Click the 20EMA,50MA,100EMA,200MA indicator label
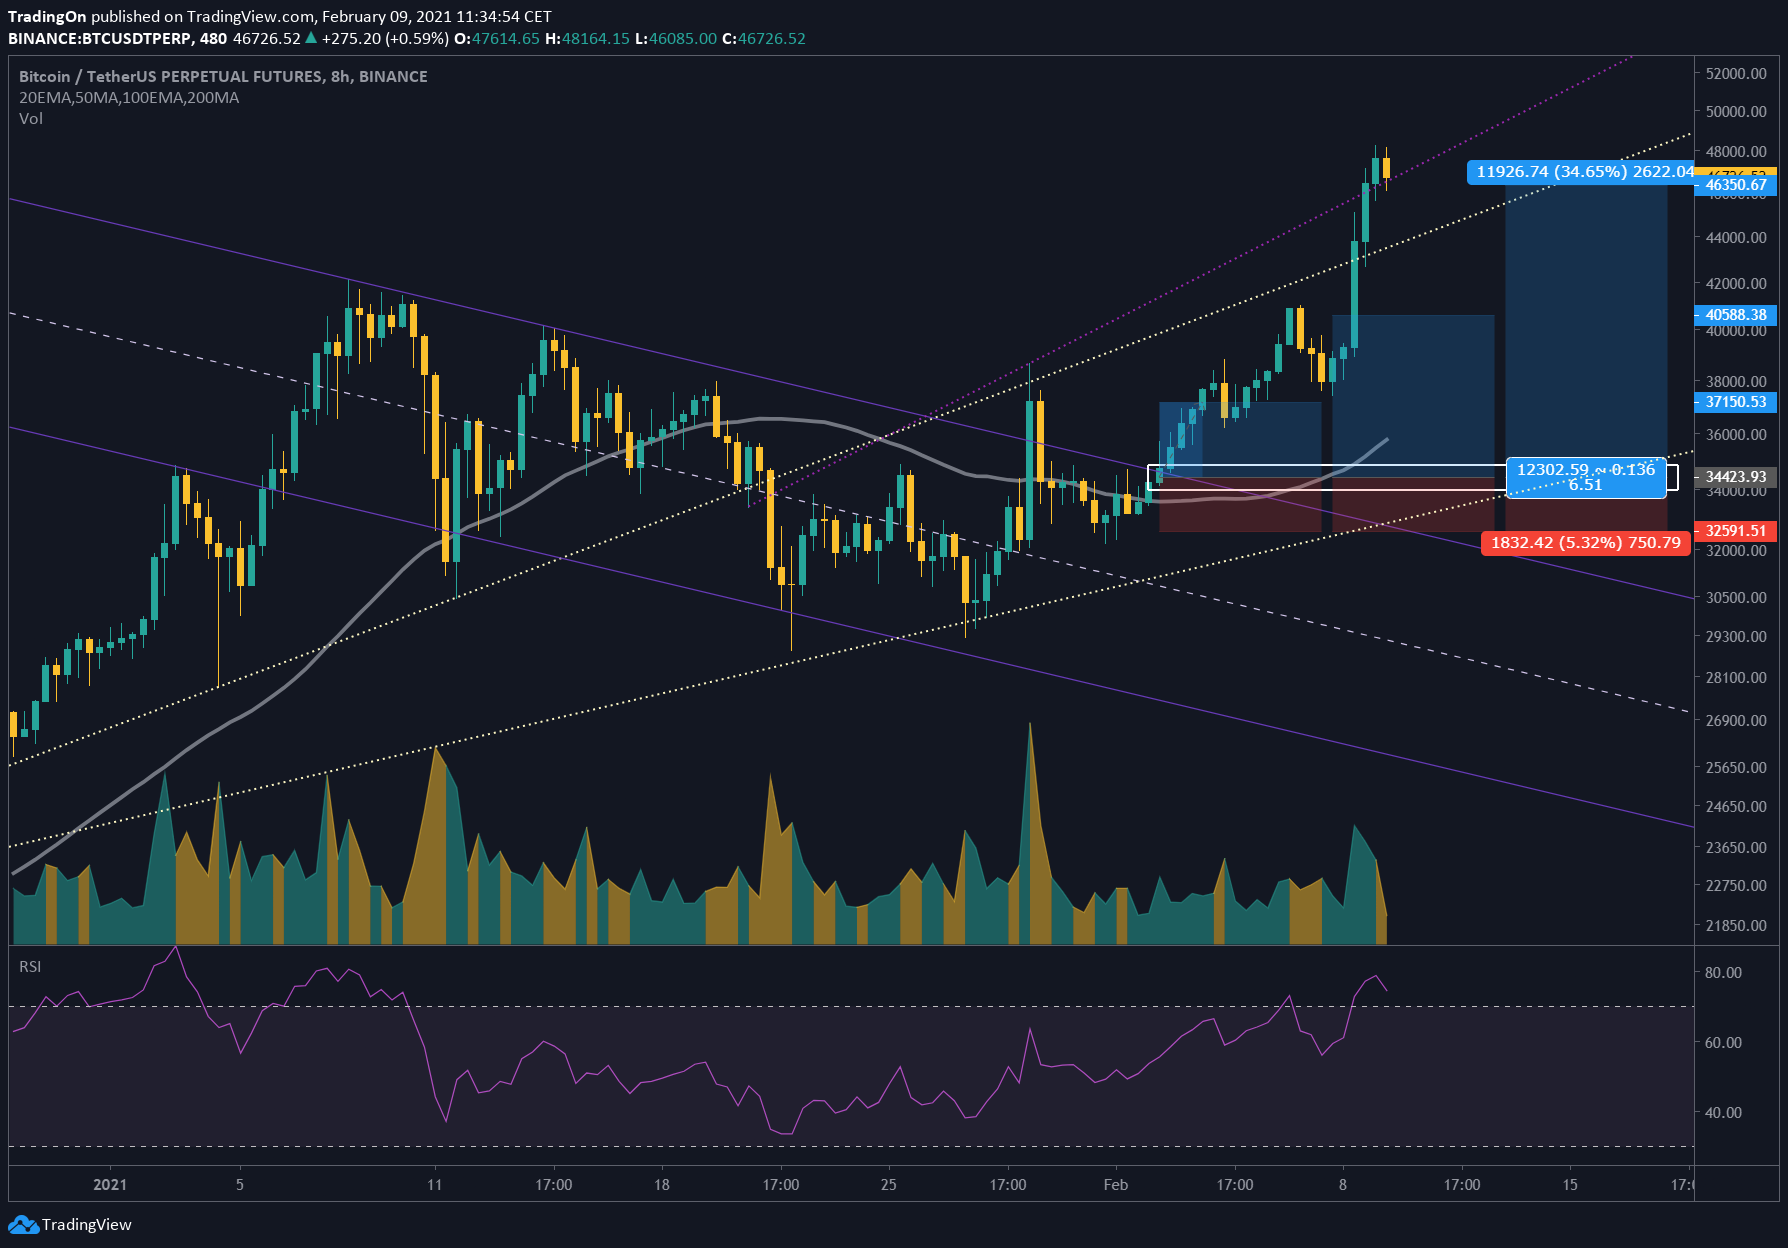Image resolution: width=1788 pixels, height=1248 pixels. (x=129, y=97)
